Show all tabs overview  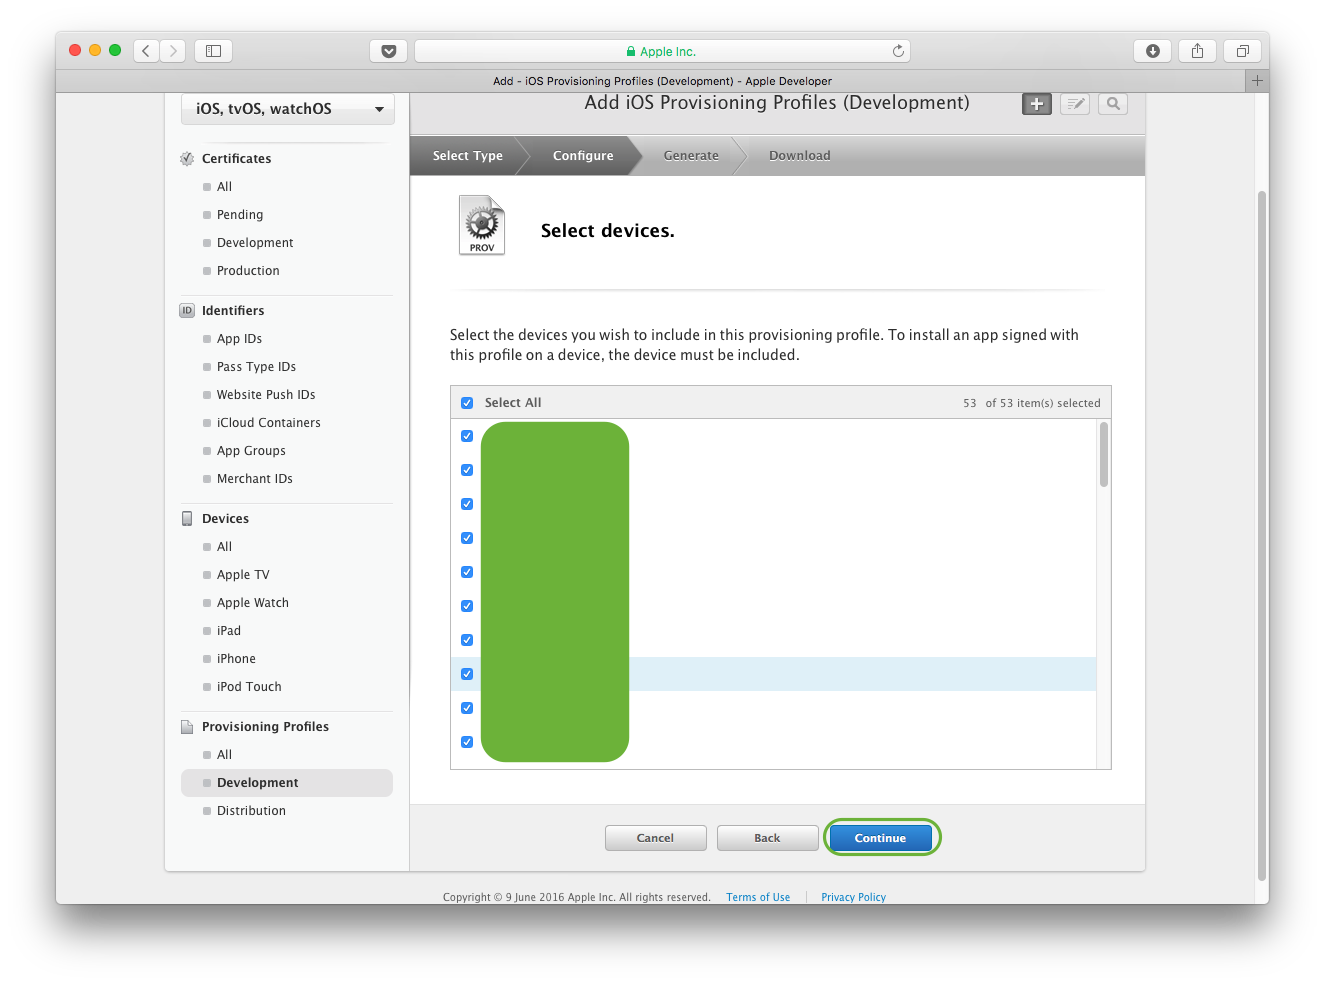pos(1242,50)
